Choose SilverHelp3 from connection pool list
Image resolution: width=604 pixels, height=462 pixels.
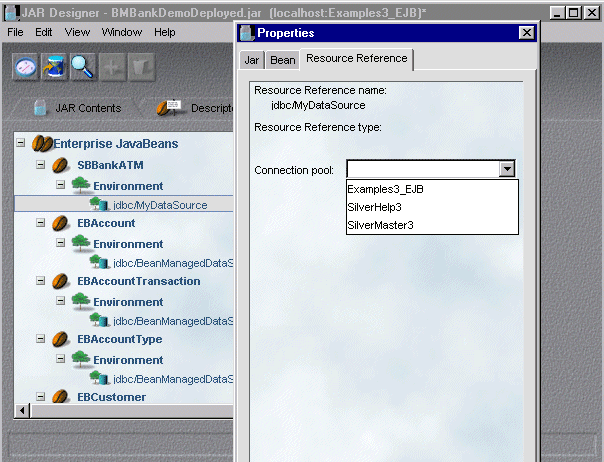click(x=432, y=207)
